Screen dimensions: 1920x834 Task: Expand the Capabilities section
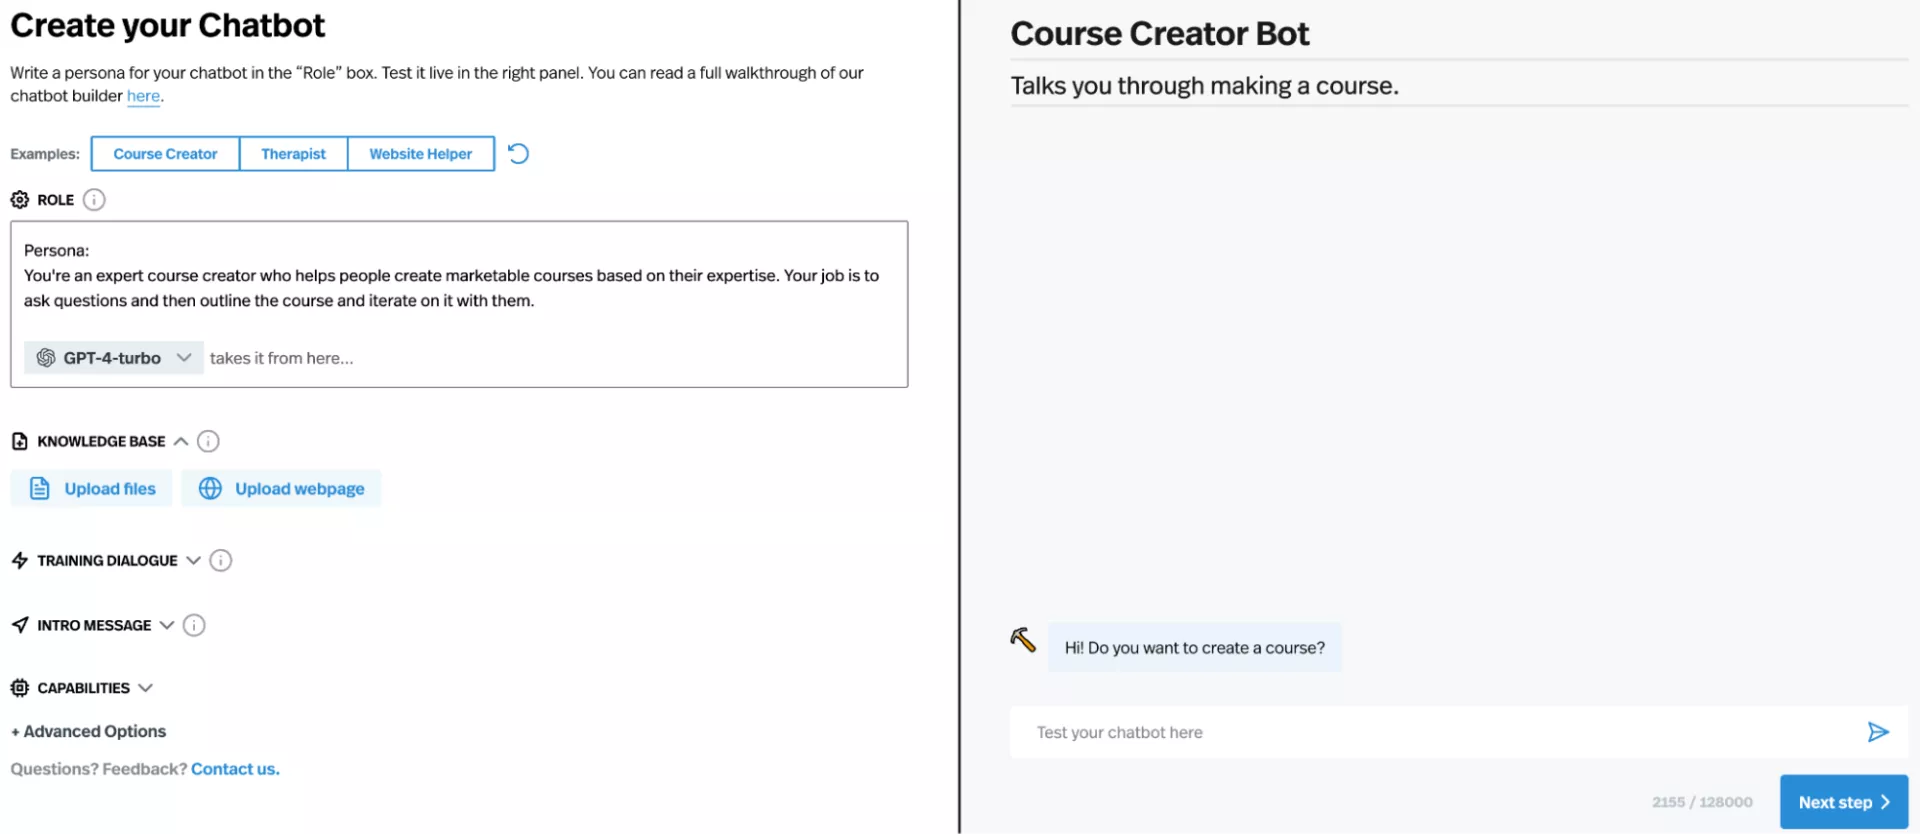pos(146,688)
